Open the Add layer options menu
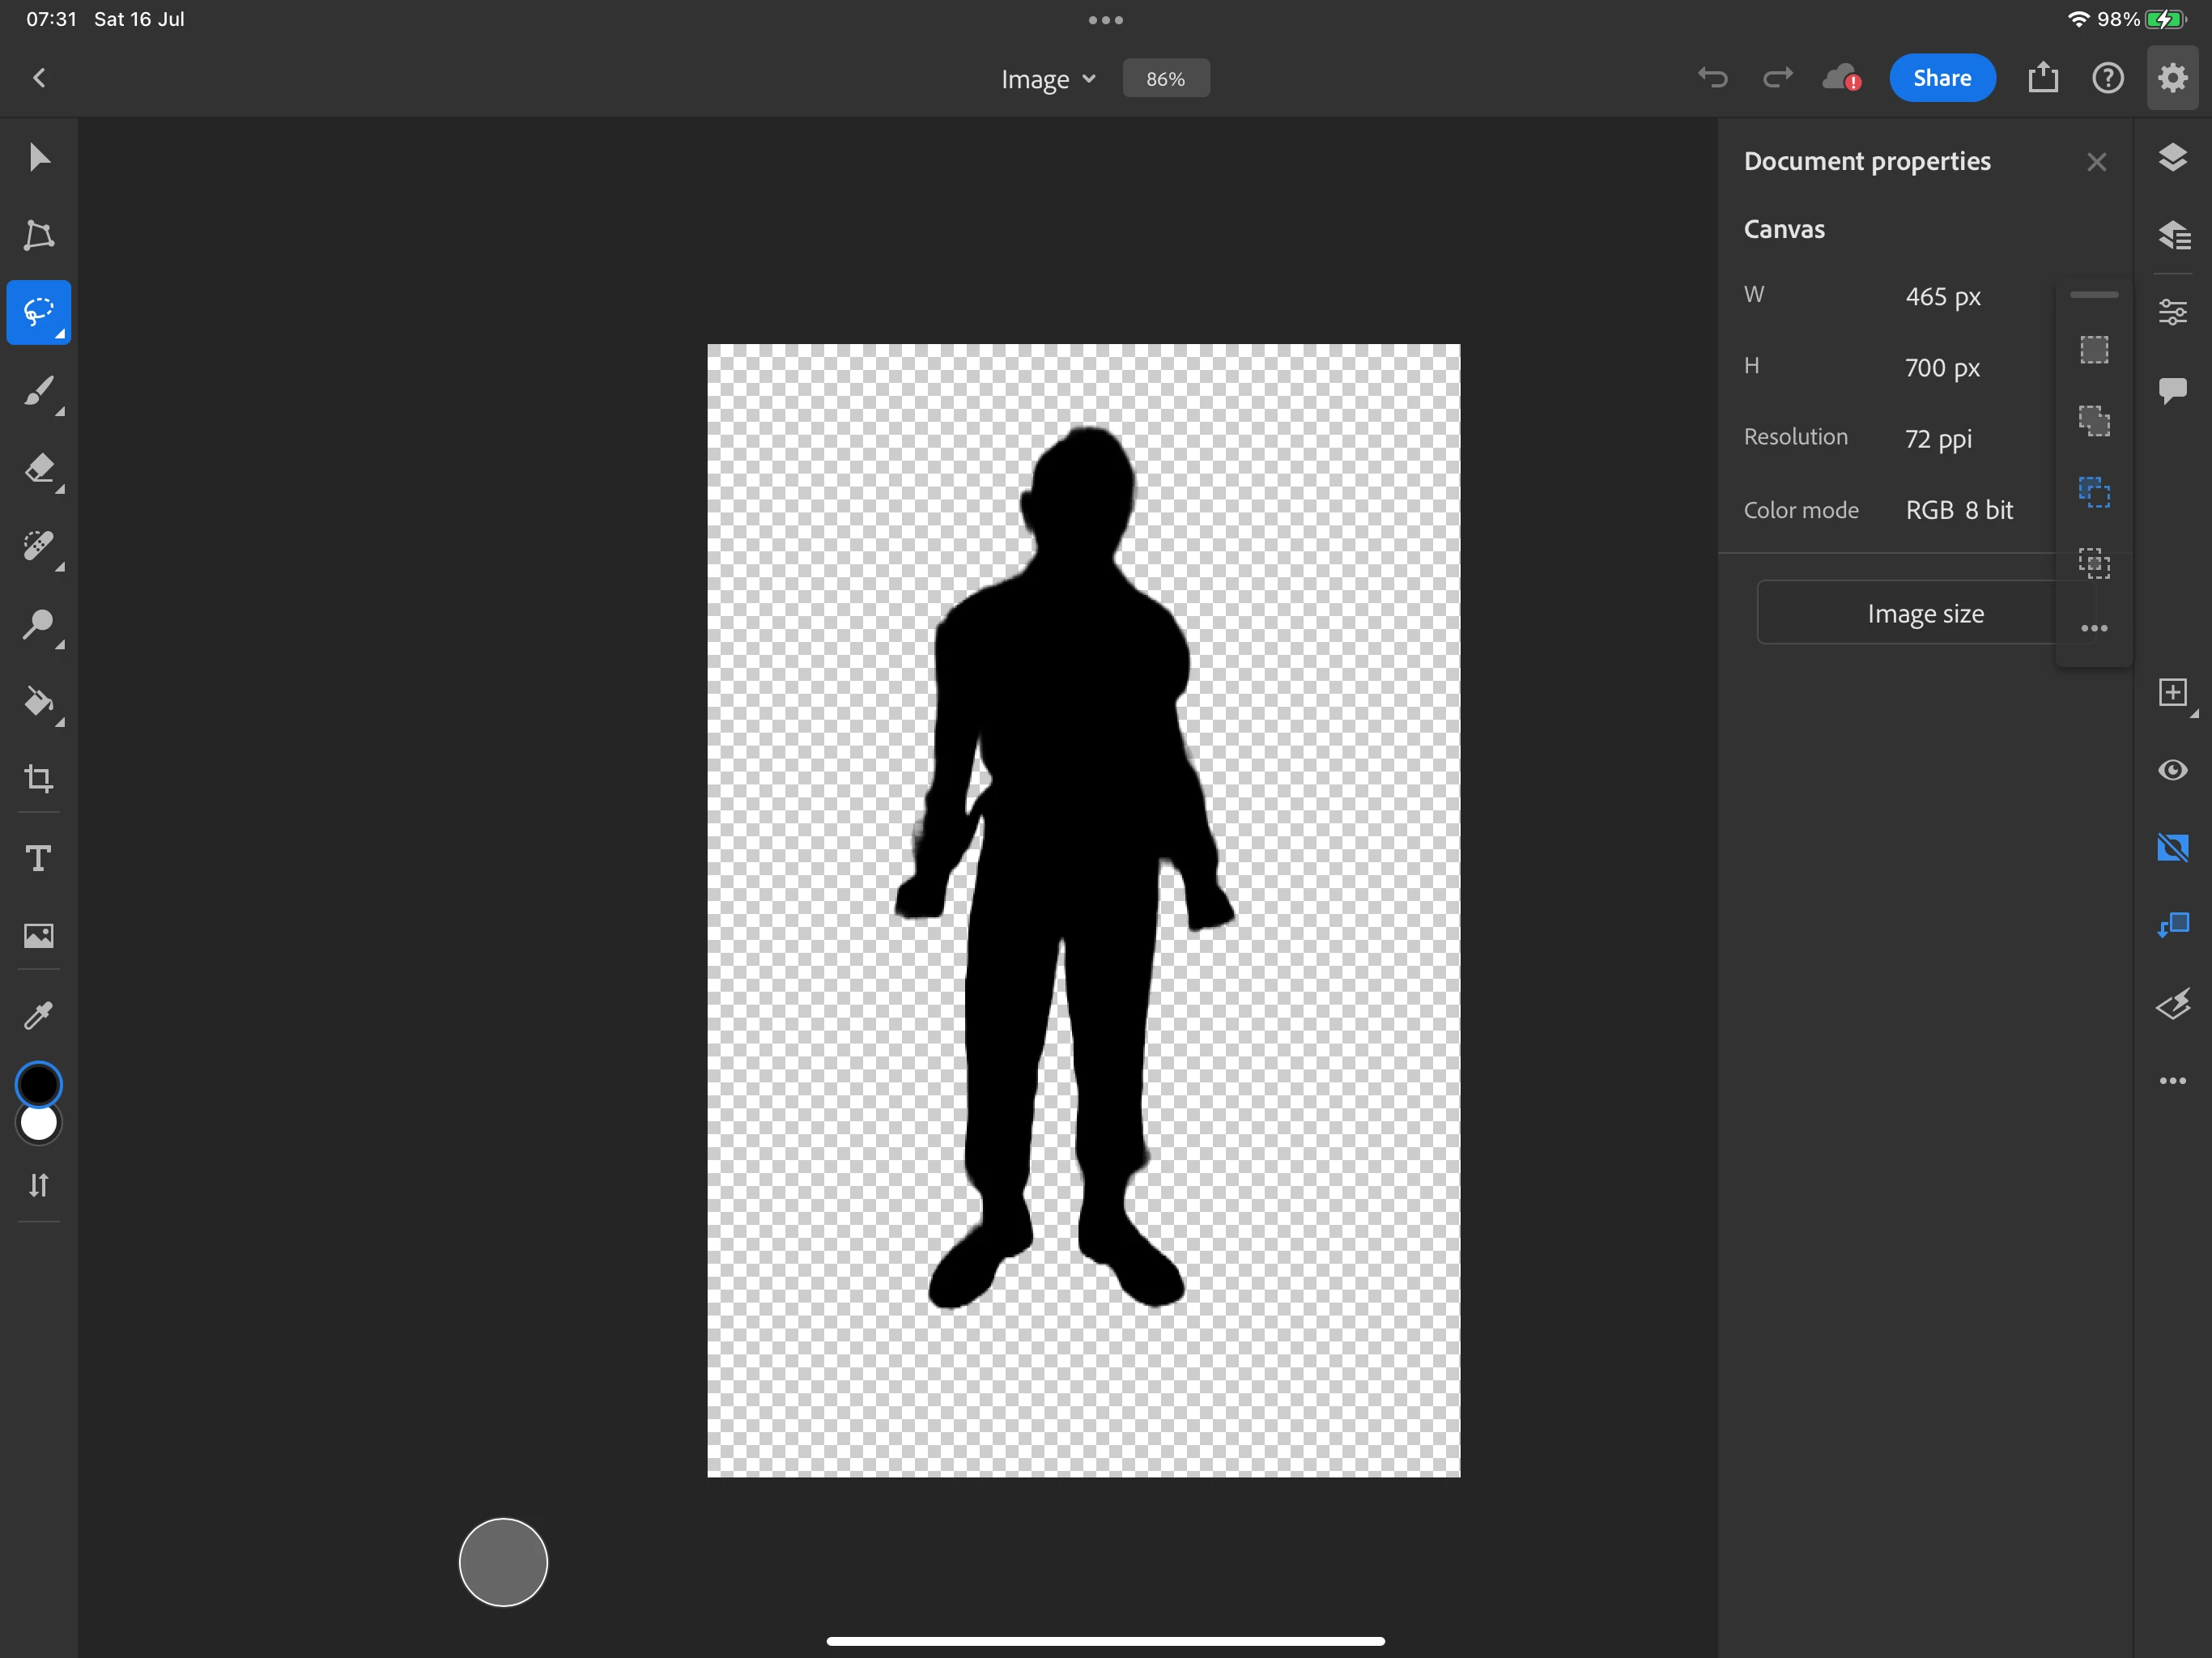 click(x=2172, y=693)
